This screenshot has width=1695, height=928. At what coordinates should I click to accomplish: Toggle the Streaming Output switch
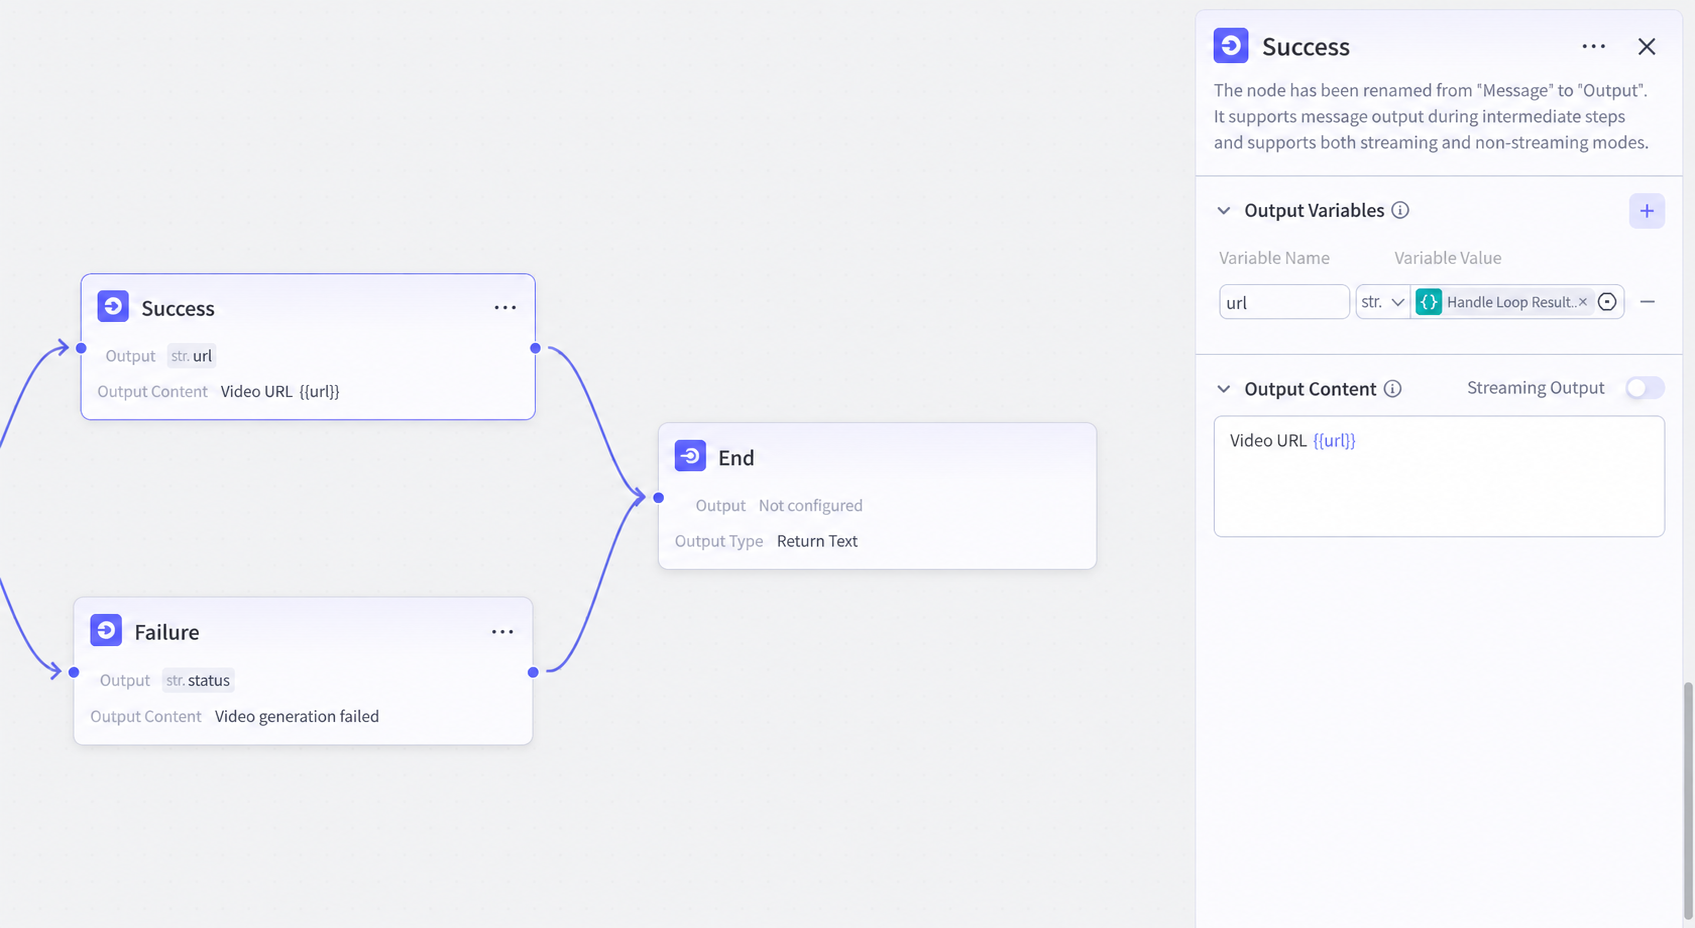click(1644, 388)
